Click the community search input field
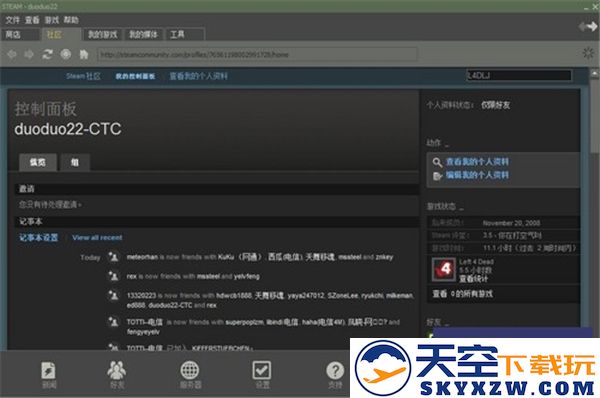Viewport: 600px width, 398px height. point(519,75)
